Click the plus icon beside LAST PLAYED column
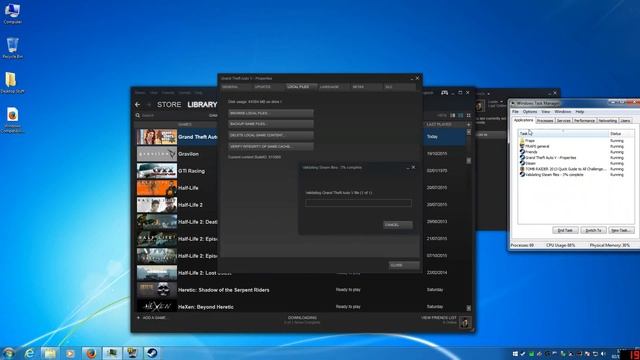Image resolution: width=640 pixels, height=360 pixels. coord(469,124)
